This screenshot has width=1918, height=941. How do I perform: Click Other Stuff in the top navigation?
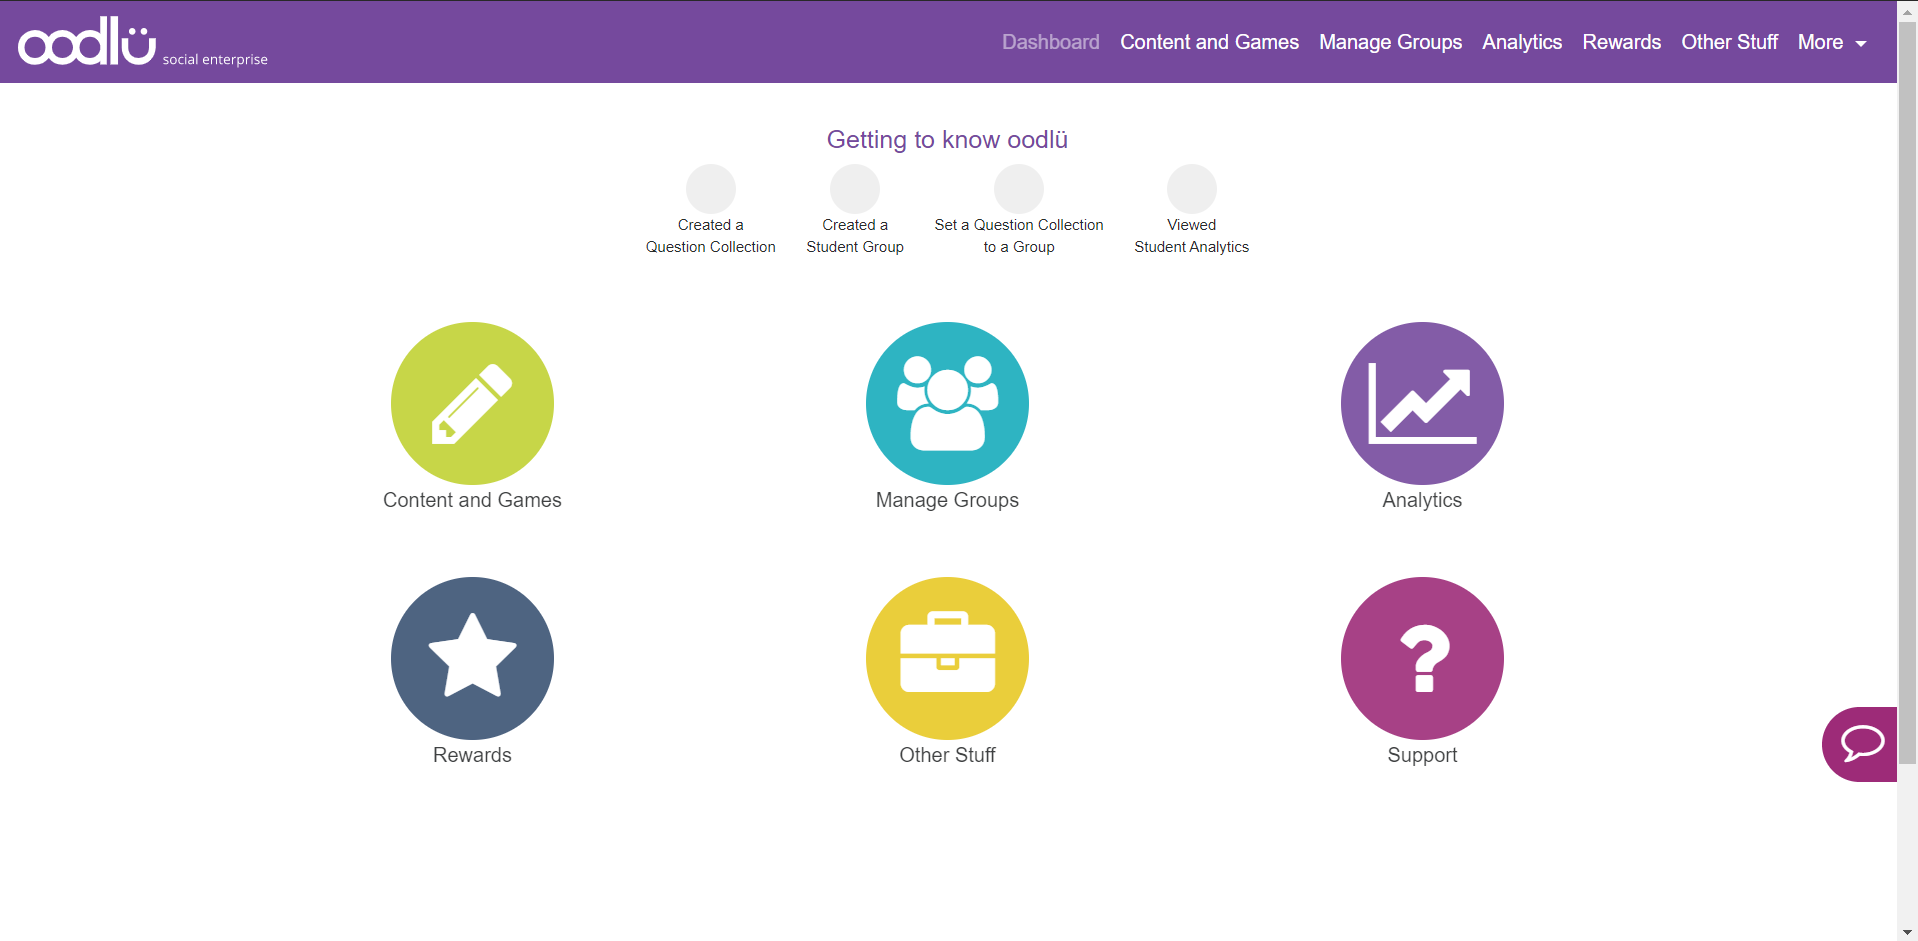click(1729, 42)
